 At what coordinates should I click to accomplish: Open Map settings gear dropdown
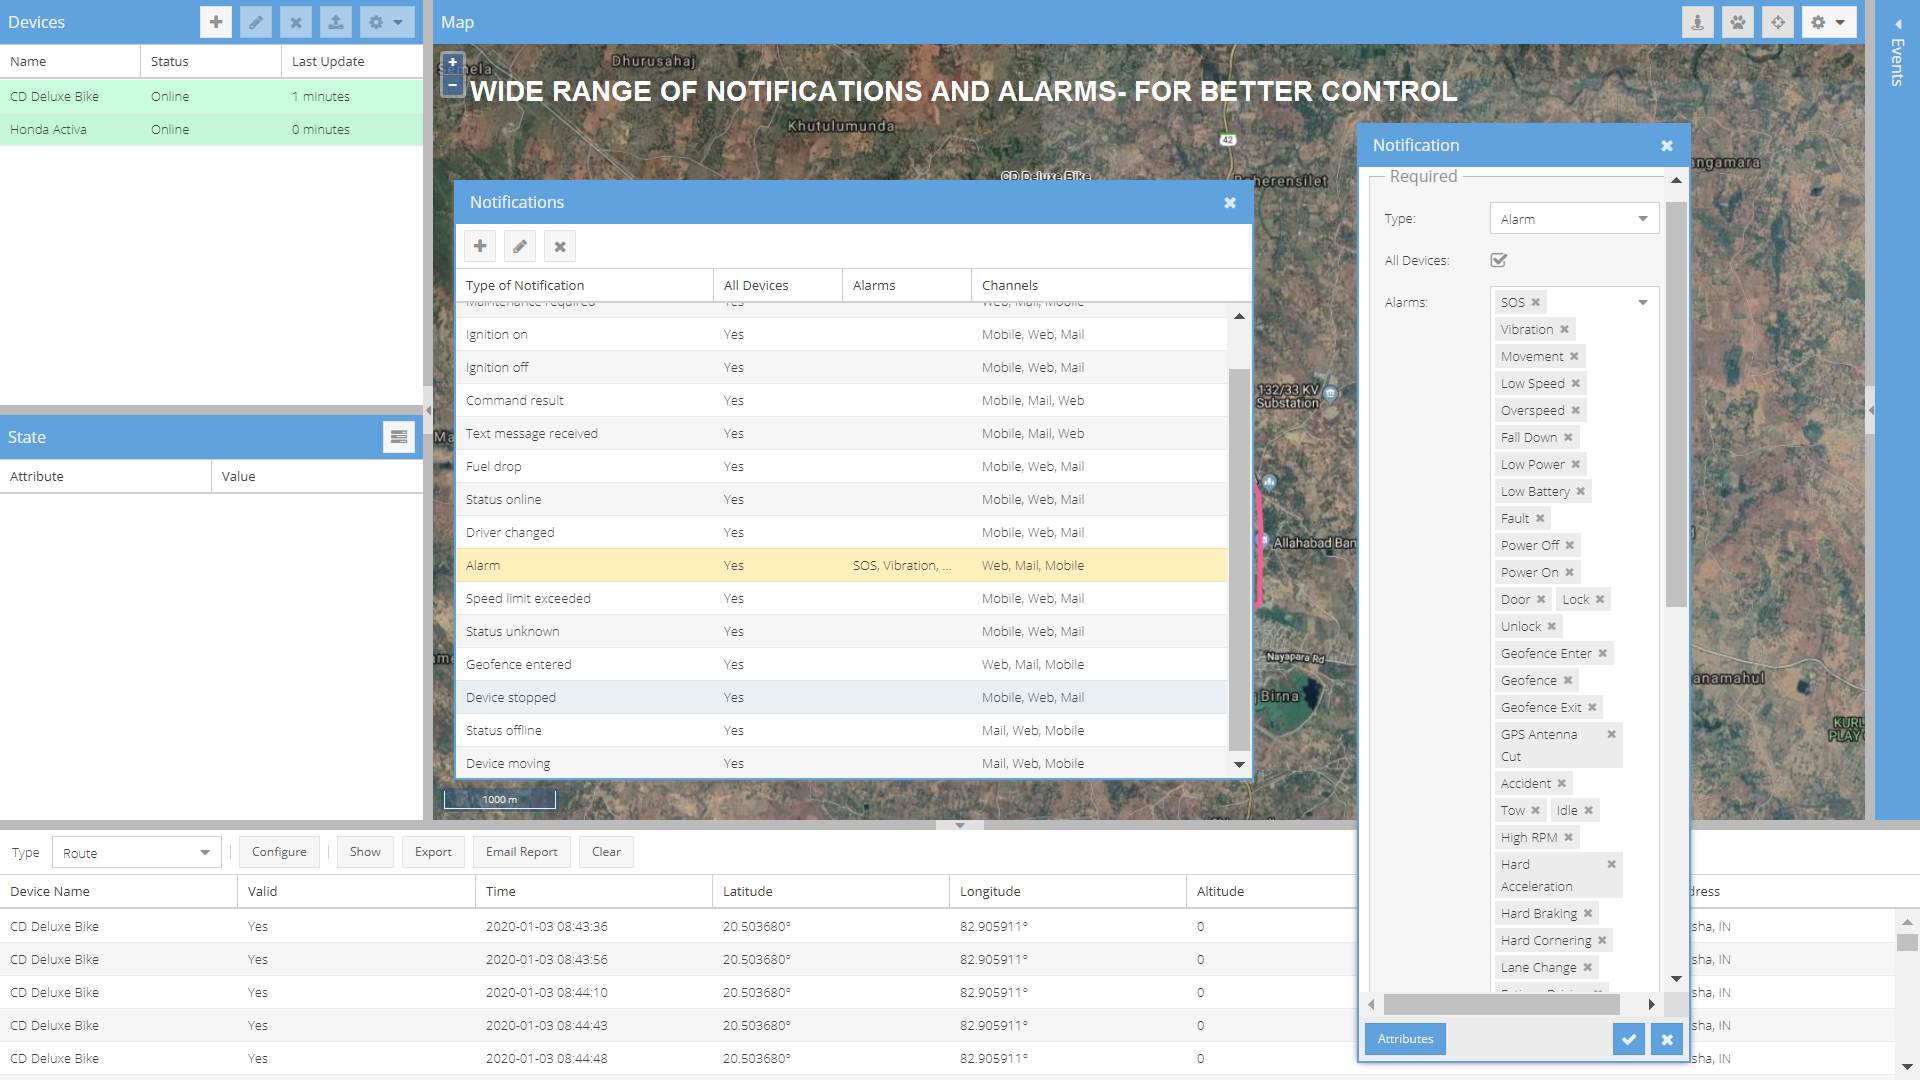[x=1829, y=22]
